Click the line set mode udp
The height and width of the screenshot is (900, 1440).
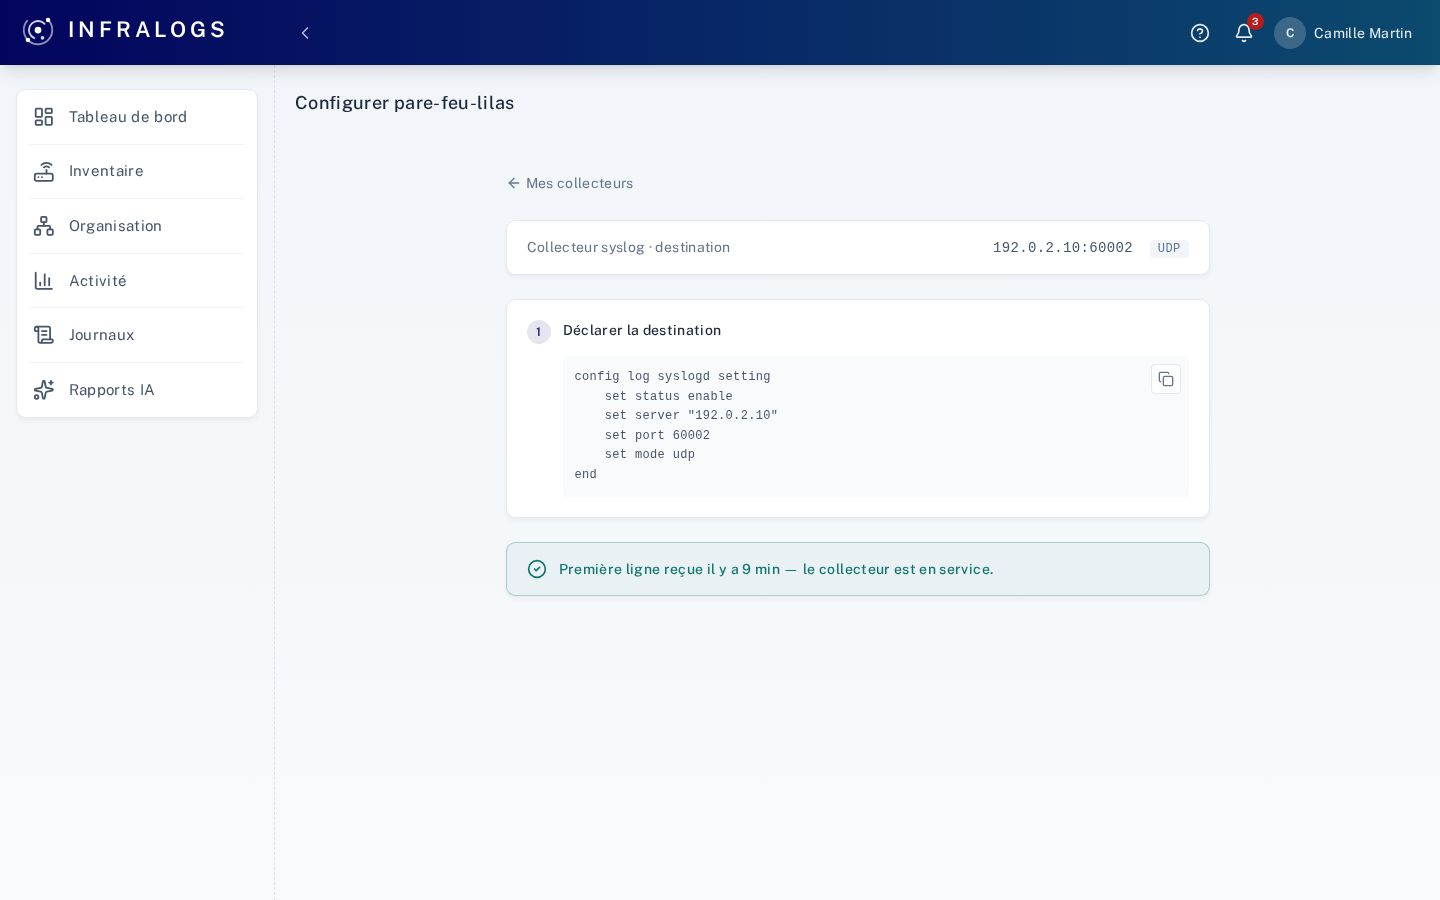click(x=650, y=455)
